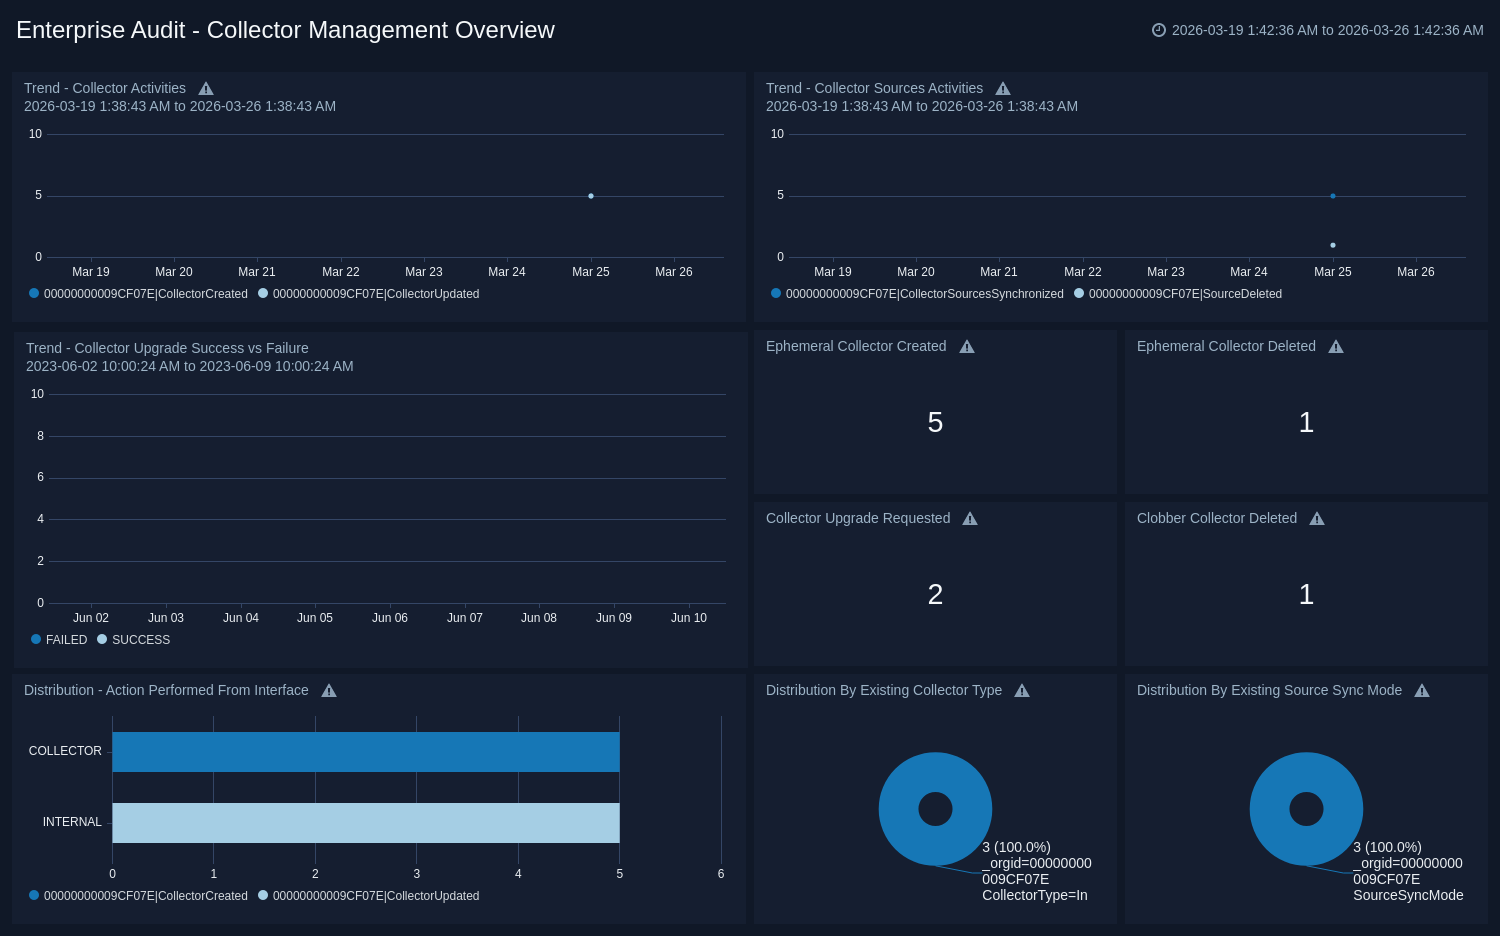Image resolution: width=1500 pixels, height=936 pixels.
Task: Click the clock icon beside the dashboard time range
Action: (1159, 30)
